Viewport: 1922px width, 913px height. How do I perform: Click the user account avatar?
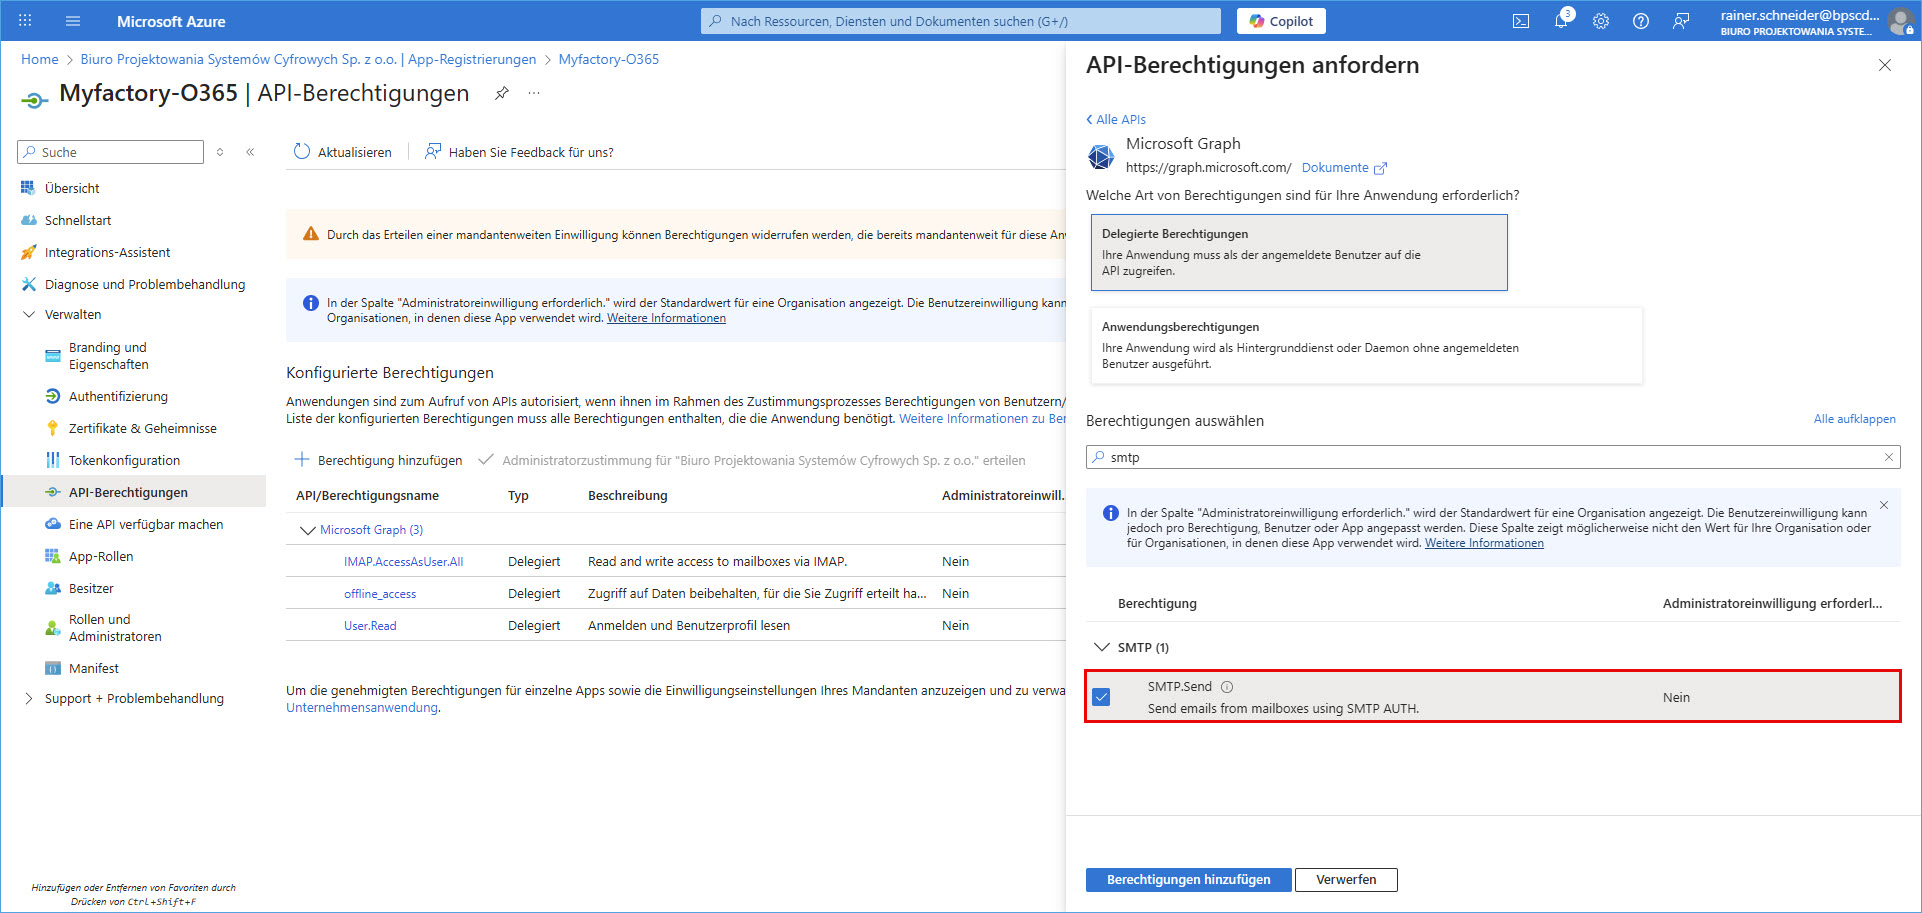(1901, 22)
